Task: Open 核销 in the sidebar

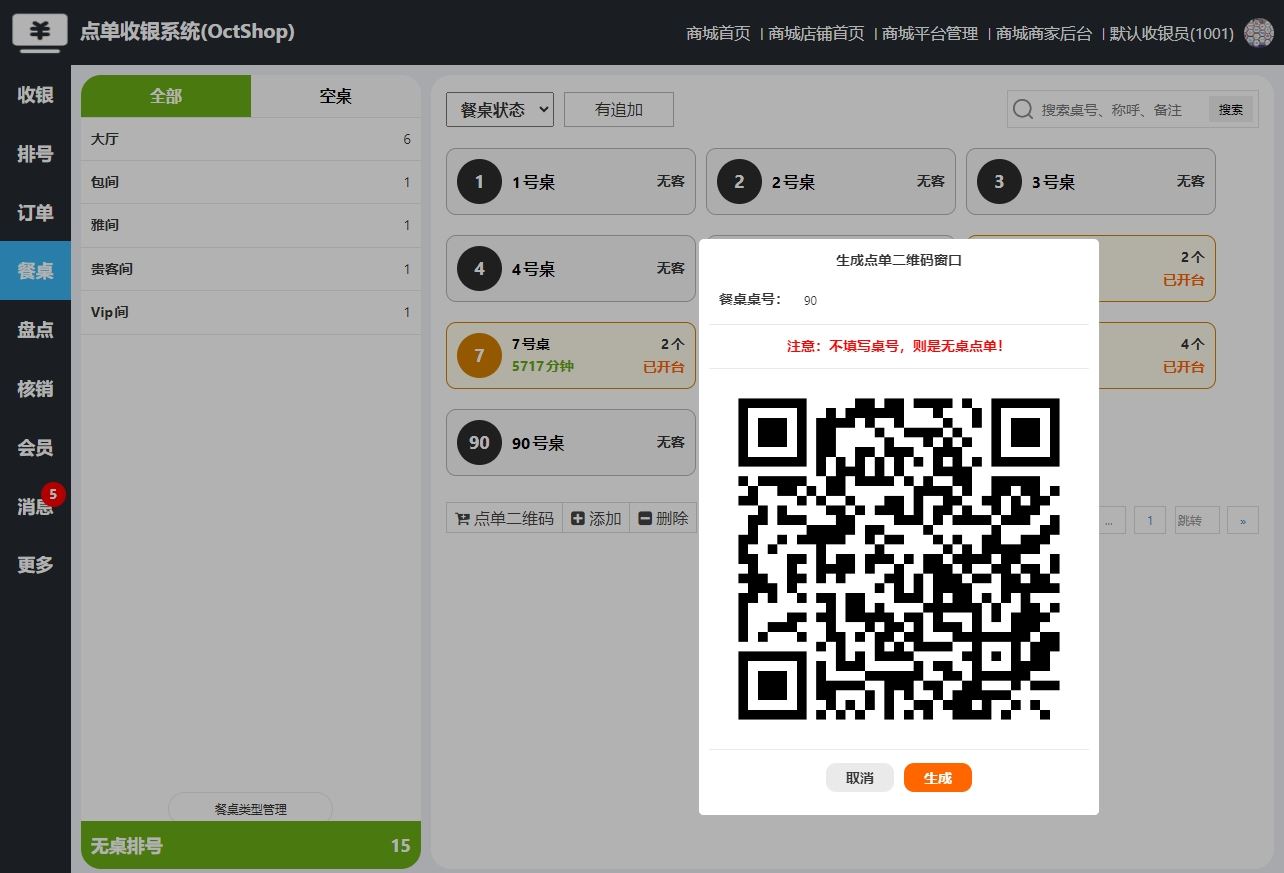Action: point(35,389)
